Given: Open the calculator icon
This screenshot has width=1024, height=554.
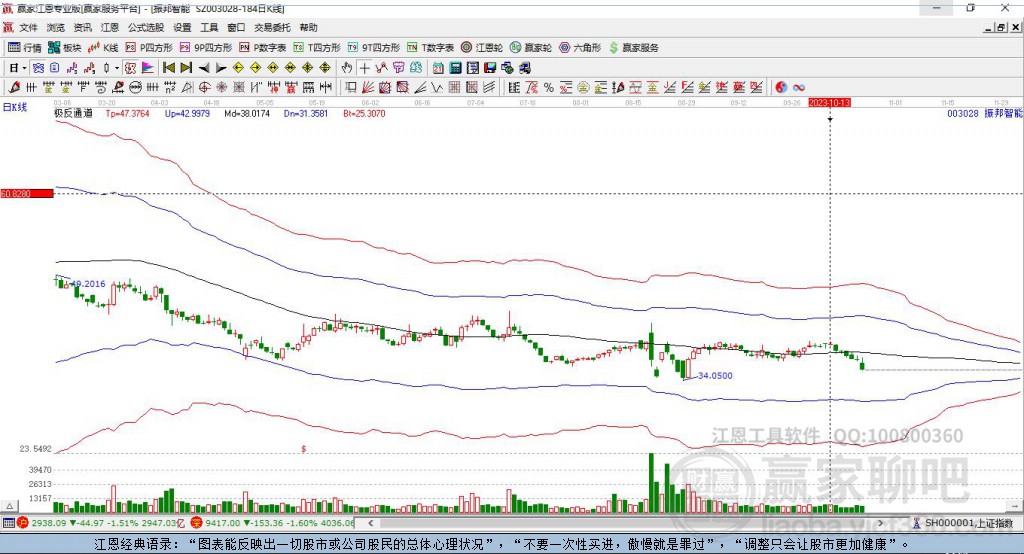Looking at the screenshot, I should tap(455, 68).
